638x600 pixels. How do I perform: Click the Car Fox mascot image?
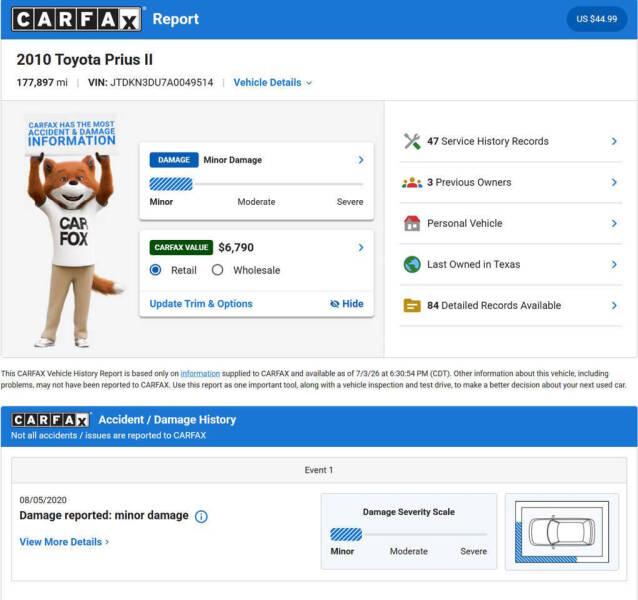(x=73, y=231)
